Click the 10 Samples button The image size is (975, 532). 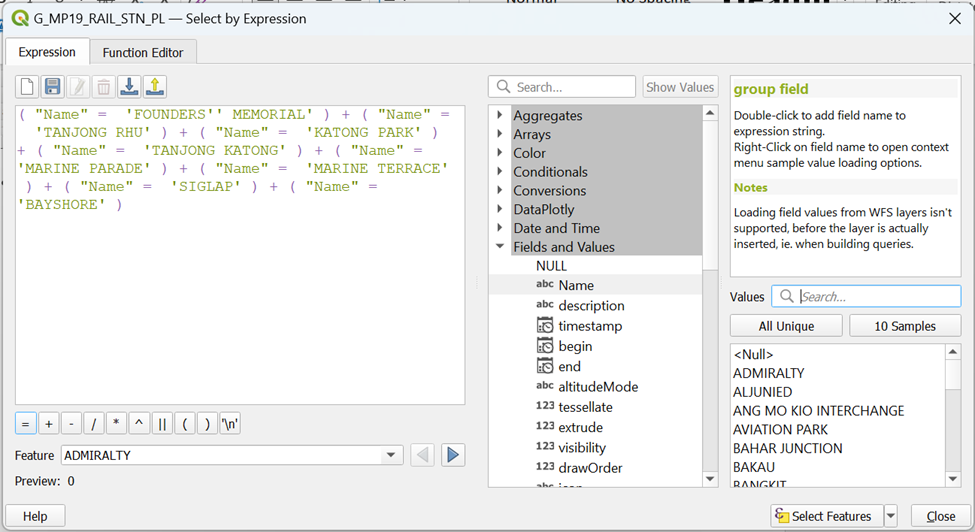coord(905,326)
